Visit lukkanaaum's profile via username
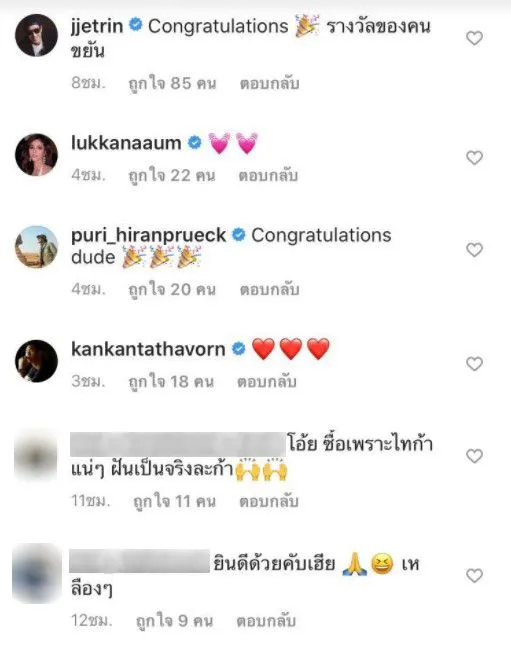 [126, 143]
